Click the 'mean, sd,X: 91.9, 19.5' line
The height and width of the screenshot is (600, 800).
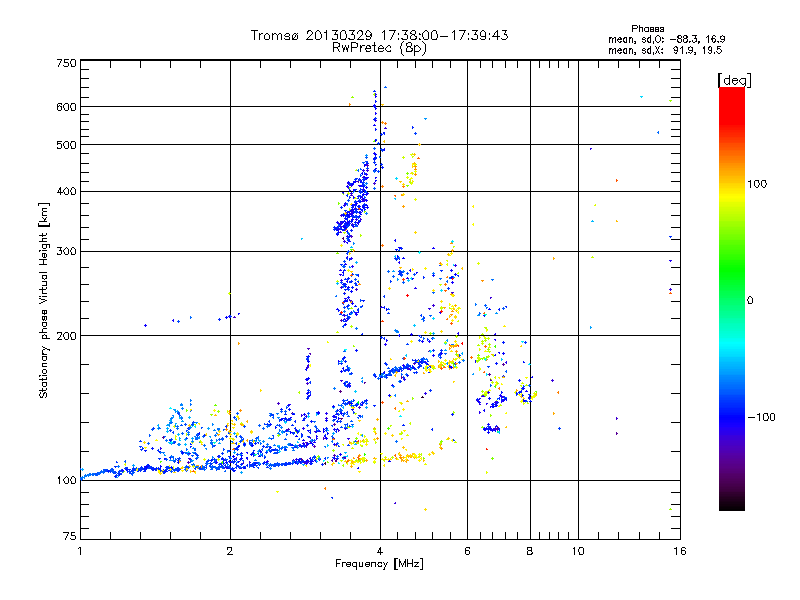[x=665, y=50]
